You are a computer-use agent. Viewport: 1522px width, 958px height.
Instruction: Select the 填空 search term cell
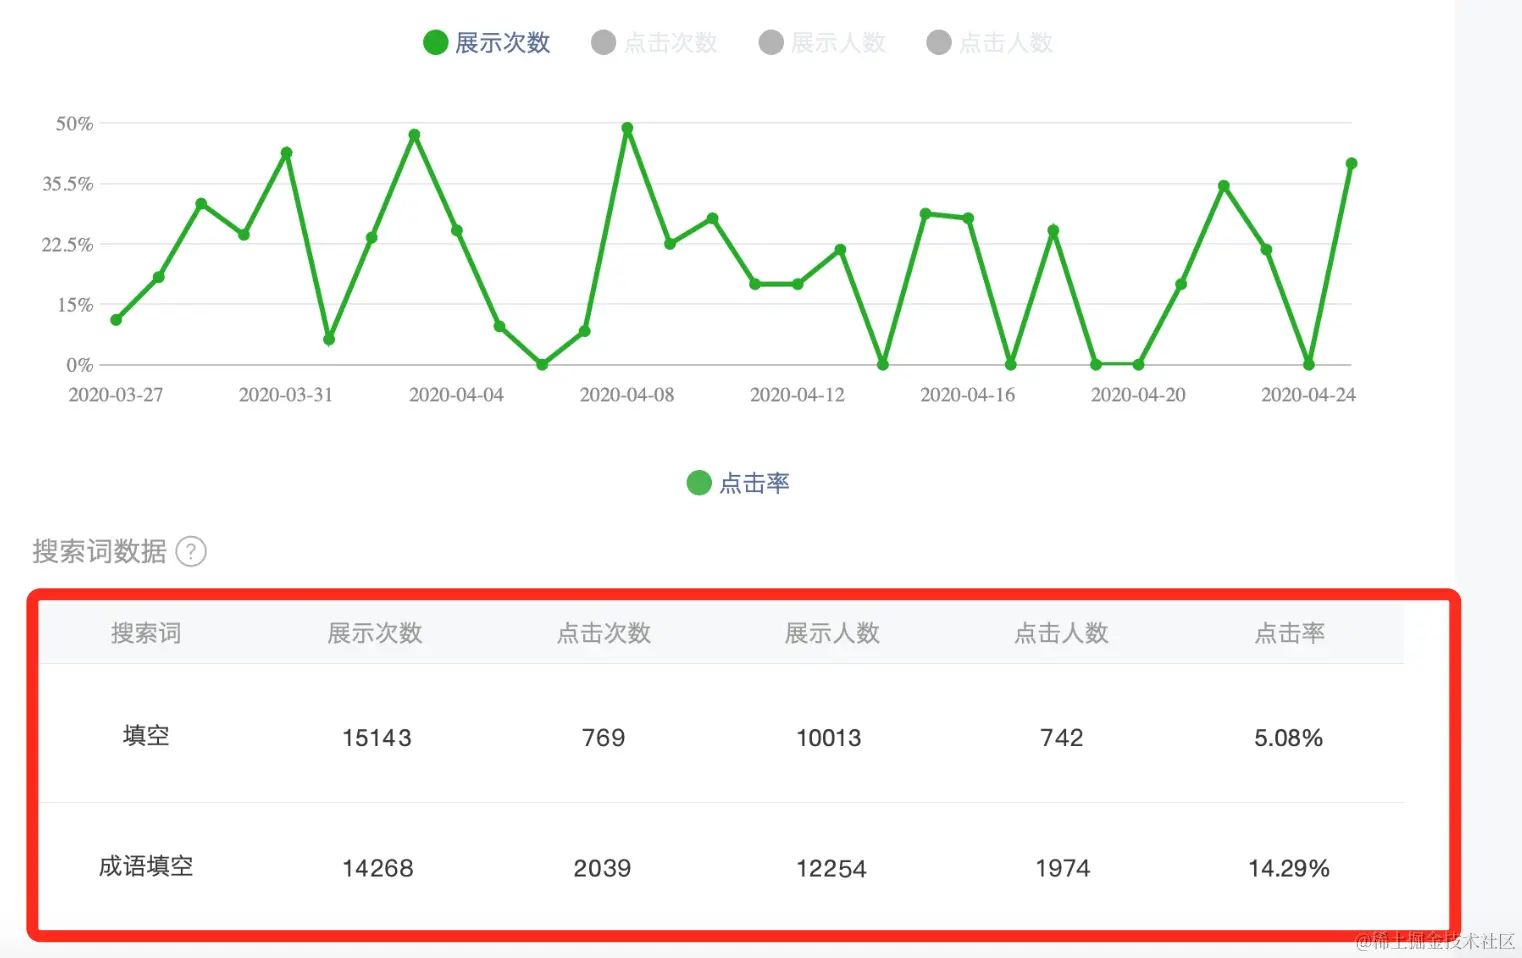pos(146,736)
